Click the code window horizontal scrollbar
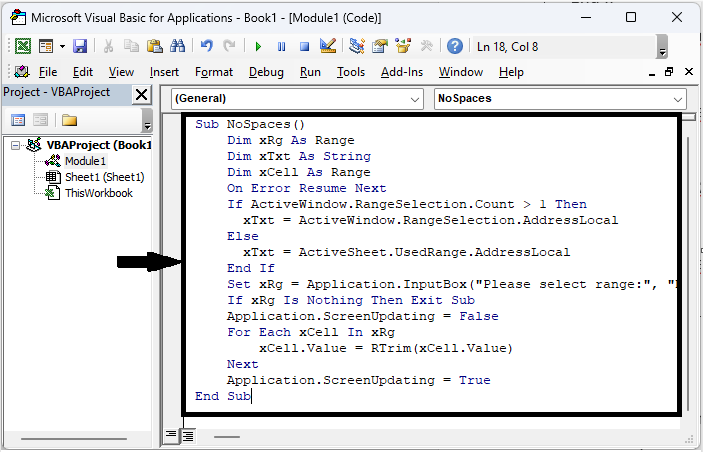The height and width of the screenshot is (452, 703). point(227,436)
